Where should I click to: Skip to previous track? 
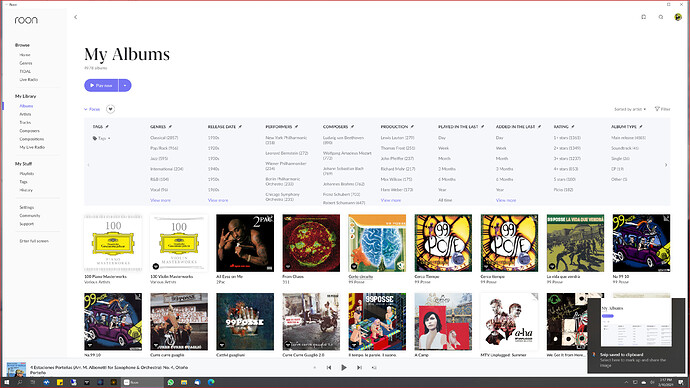(329, 368)
